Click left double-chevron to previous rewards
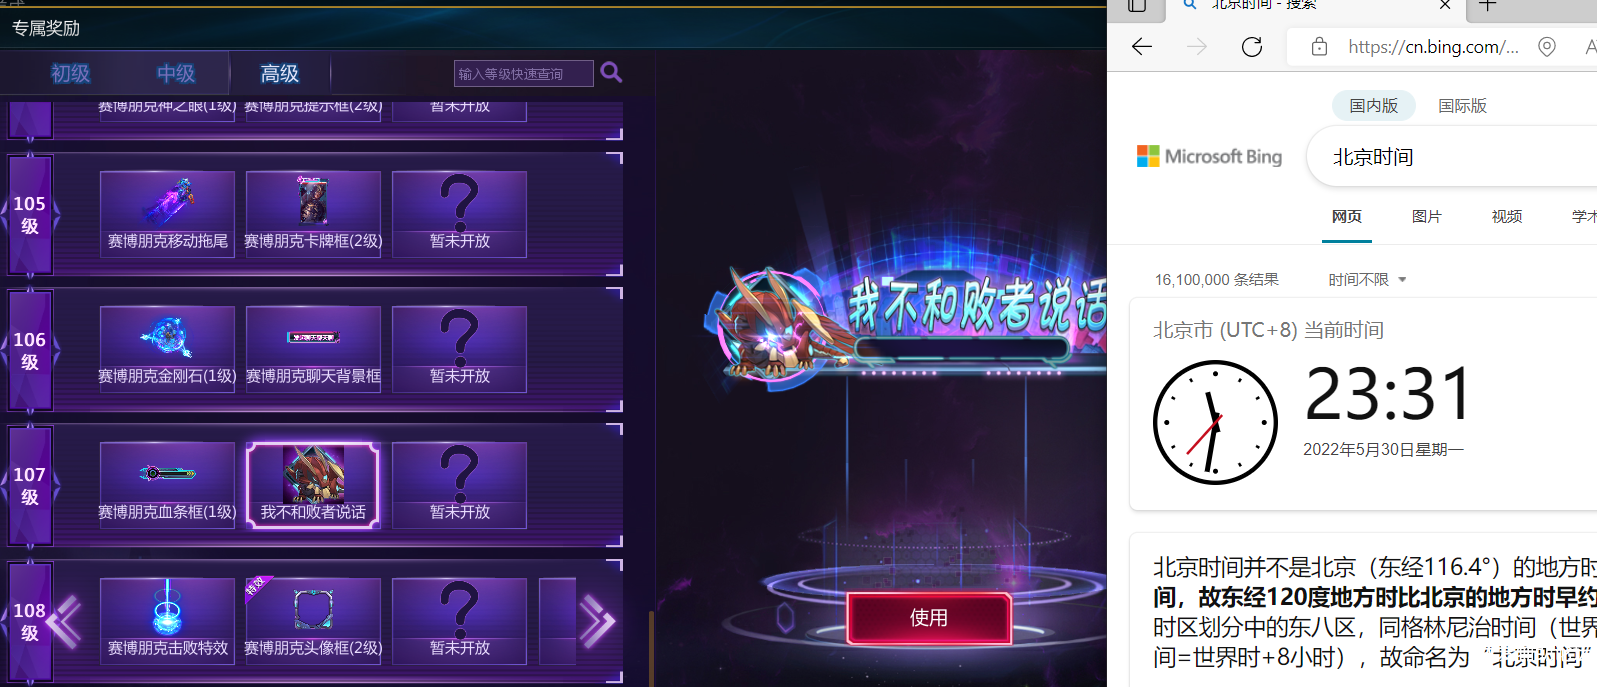This screenshot has height=687, width=1597. click(64, 621)
